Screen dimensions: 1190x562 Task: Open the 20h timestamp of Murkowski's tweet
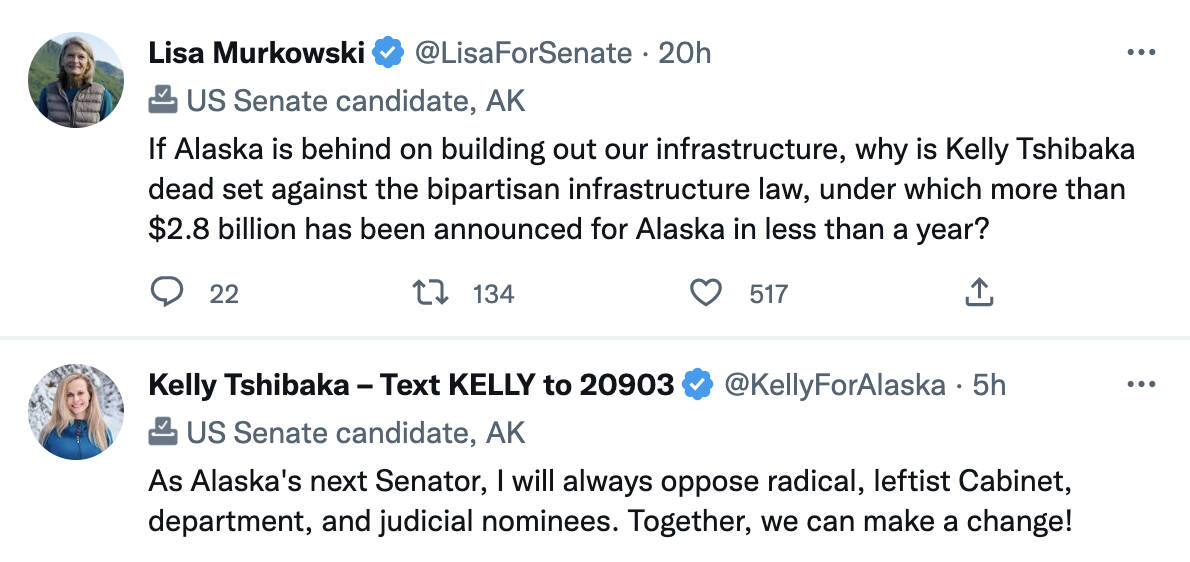pos(685,53)
